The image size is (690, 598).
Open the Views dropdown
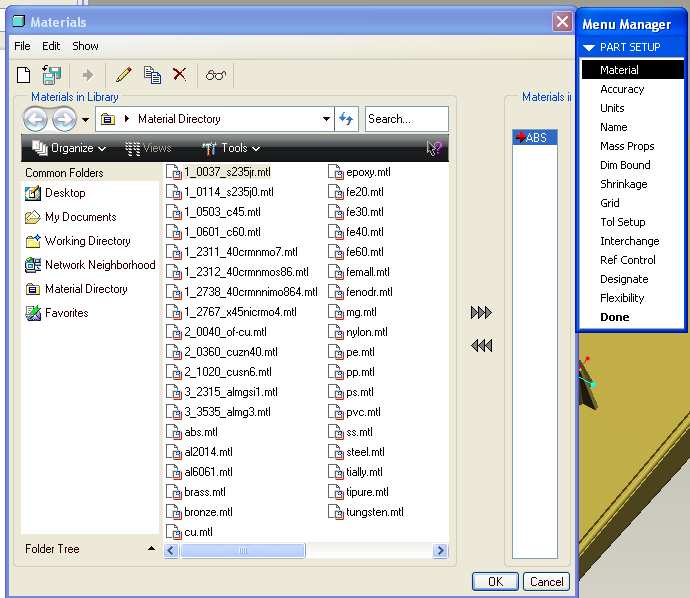148,148
